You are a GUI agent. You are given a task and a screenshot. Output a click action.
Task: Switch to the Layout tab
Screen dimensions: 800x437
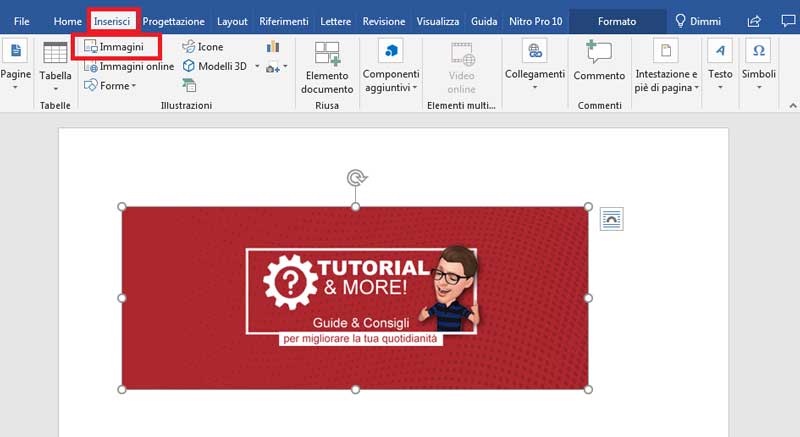coord(232,21)
